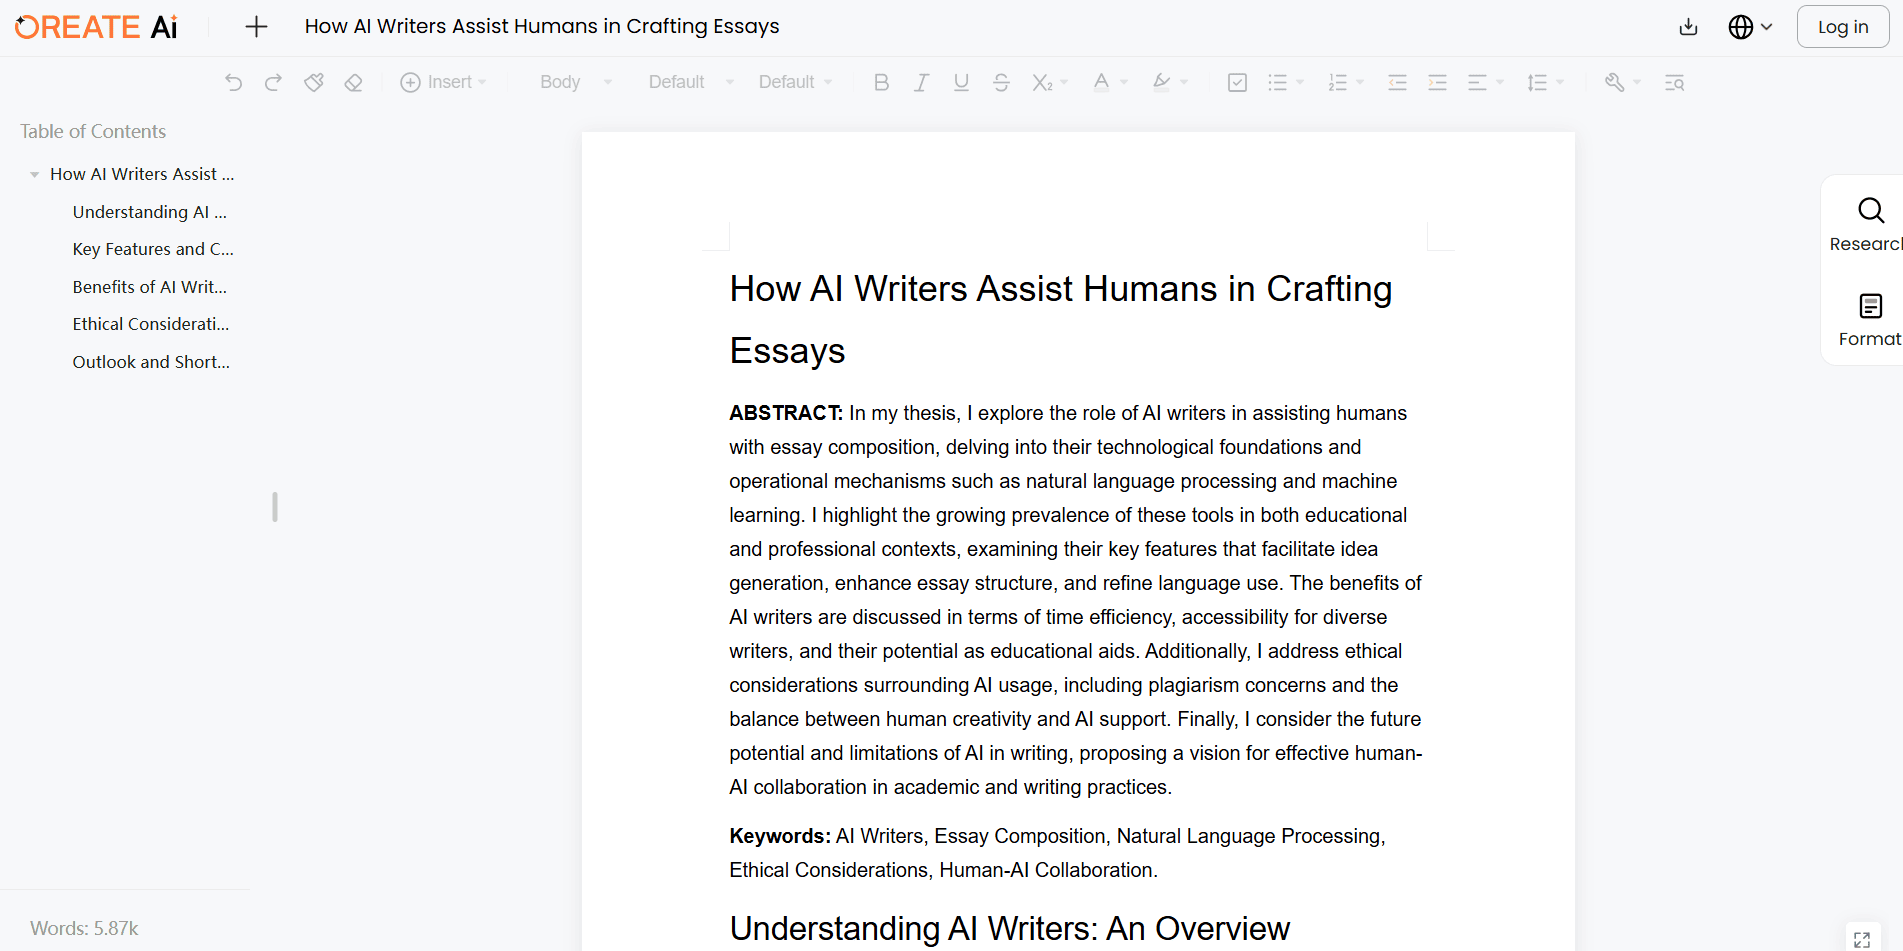This screenshot has width=1903, height=951.
Task: Undo the last edit
Action: pyautogui.click(x=233, y=82)
